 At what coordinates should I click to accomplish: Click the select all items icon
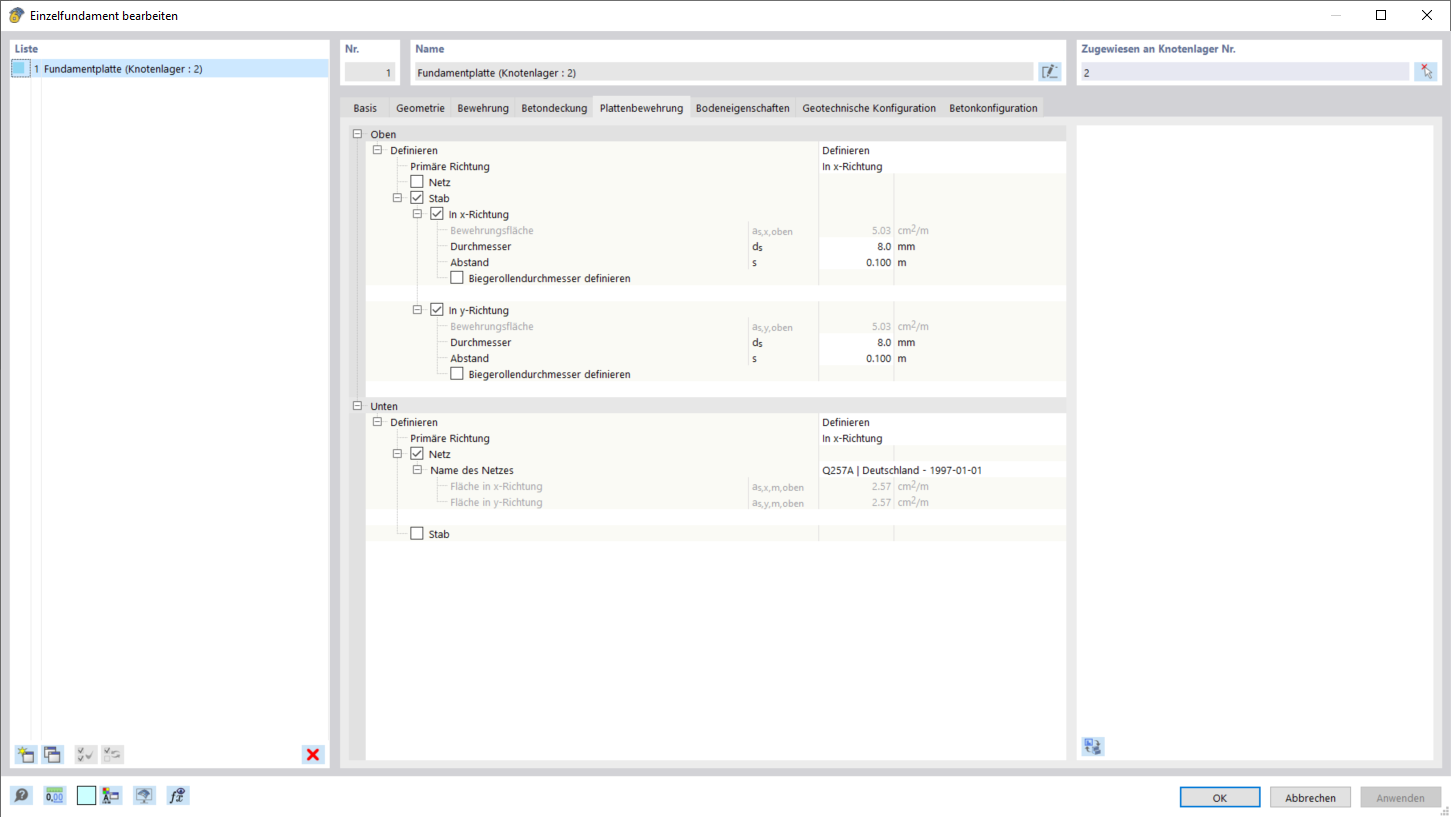86,755
